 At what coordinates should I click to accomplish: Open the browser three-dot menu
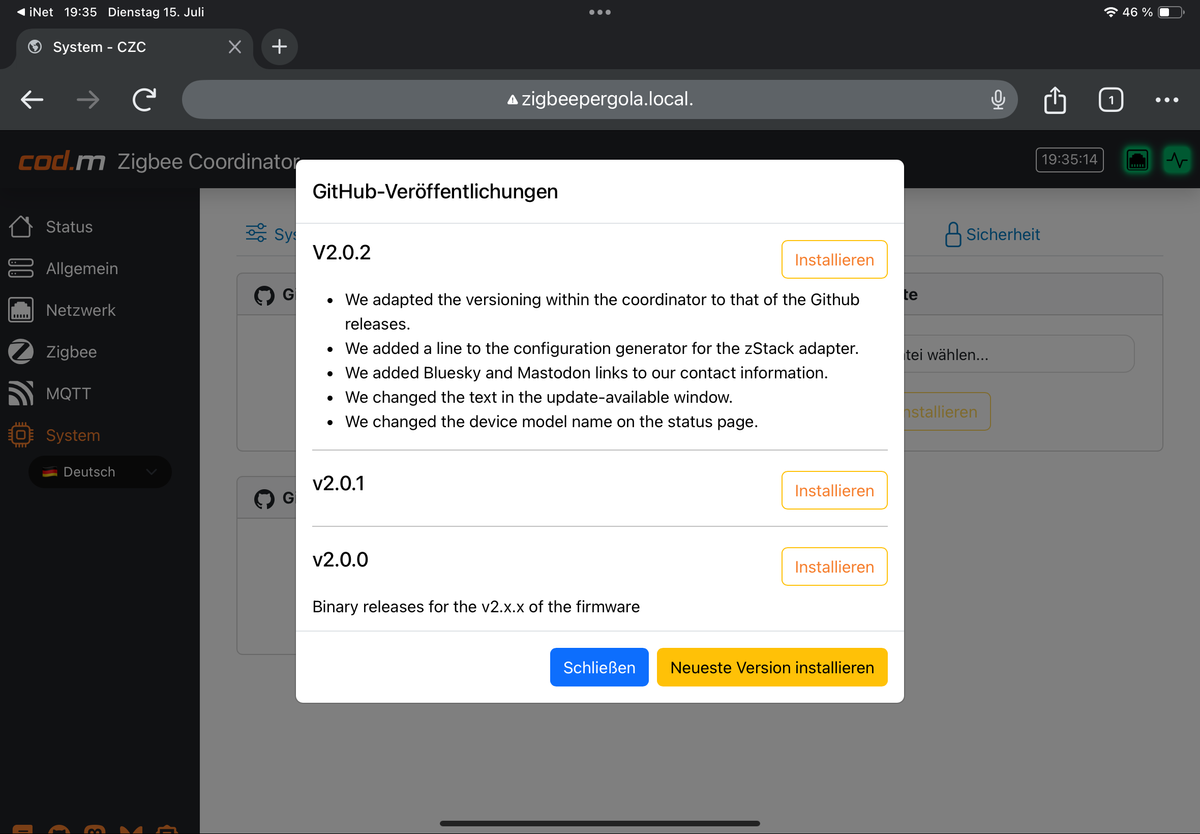coord(1166,99)
